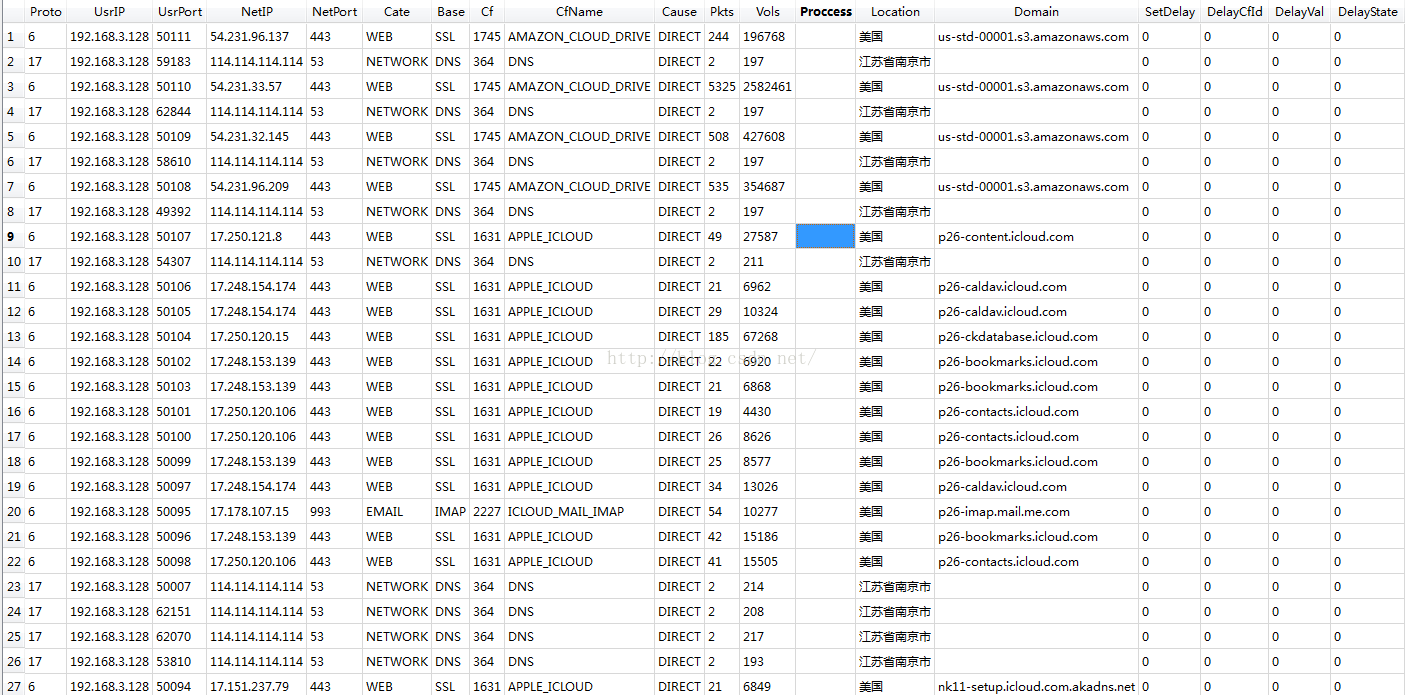1405x695 pixels.
Task: Click the DelayVal column header
Action: (1299, 12)
